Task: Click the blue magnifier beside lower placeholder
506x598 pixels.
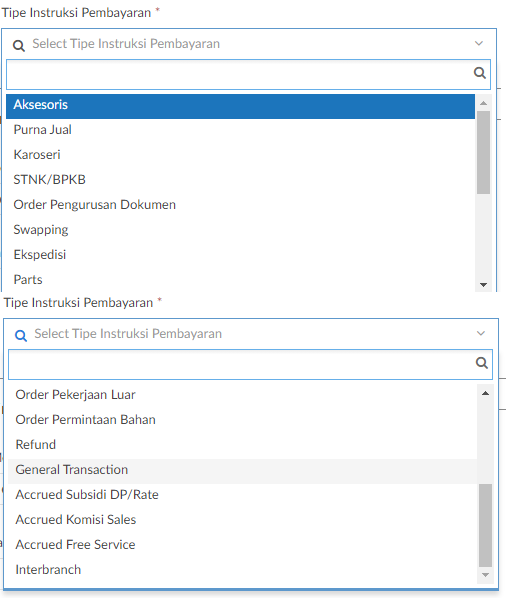Action: tap(21, 336)
